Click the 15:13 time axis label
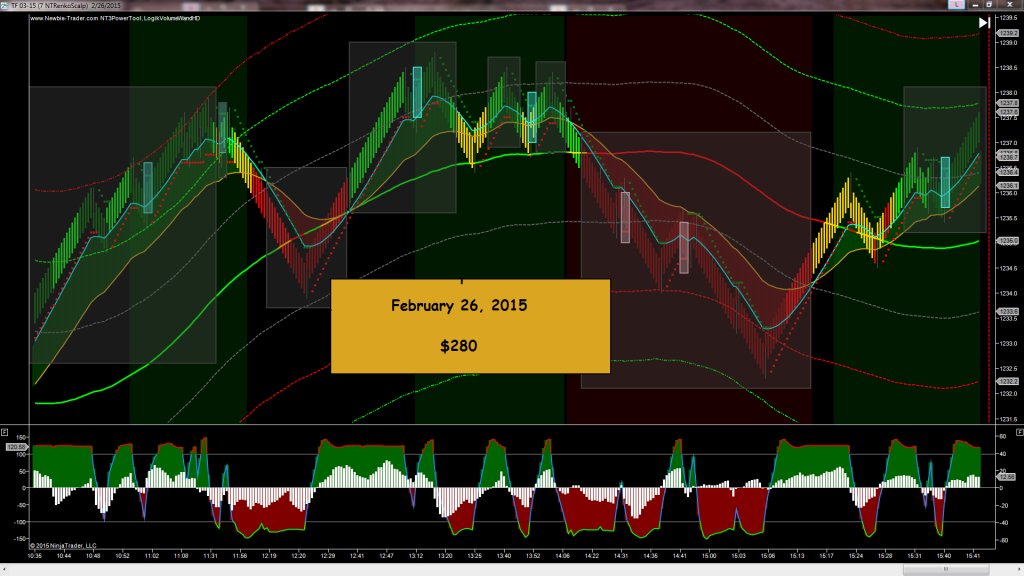 point(797,556)
